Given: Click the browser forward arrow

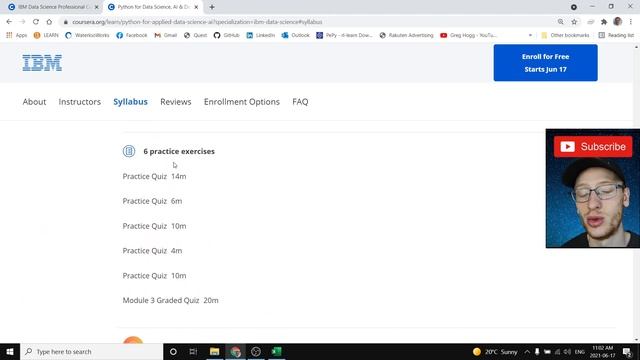Looking at the screenshot, I should pyautogui.click(x=22, y=22).
